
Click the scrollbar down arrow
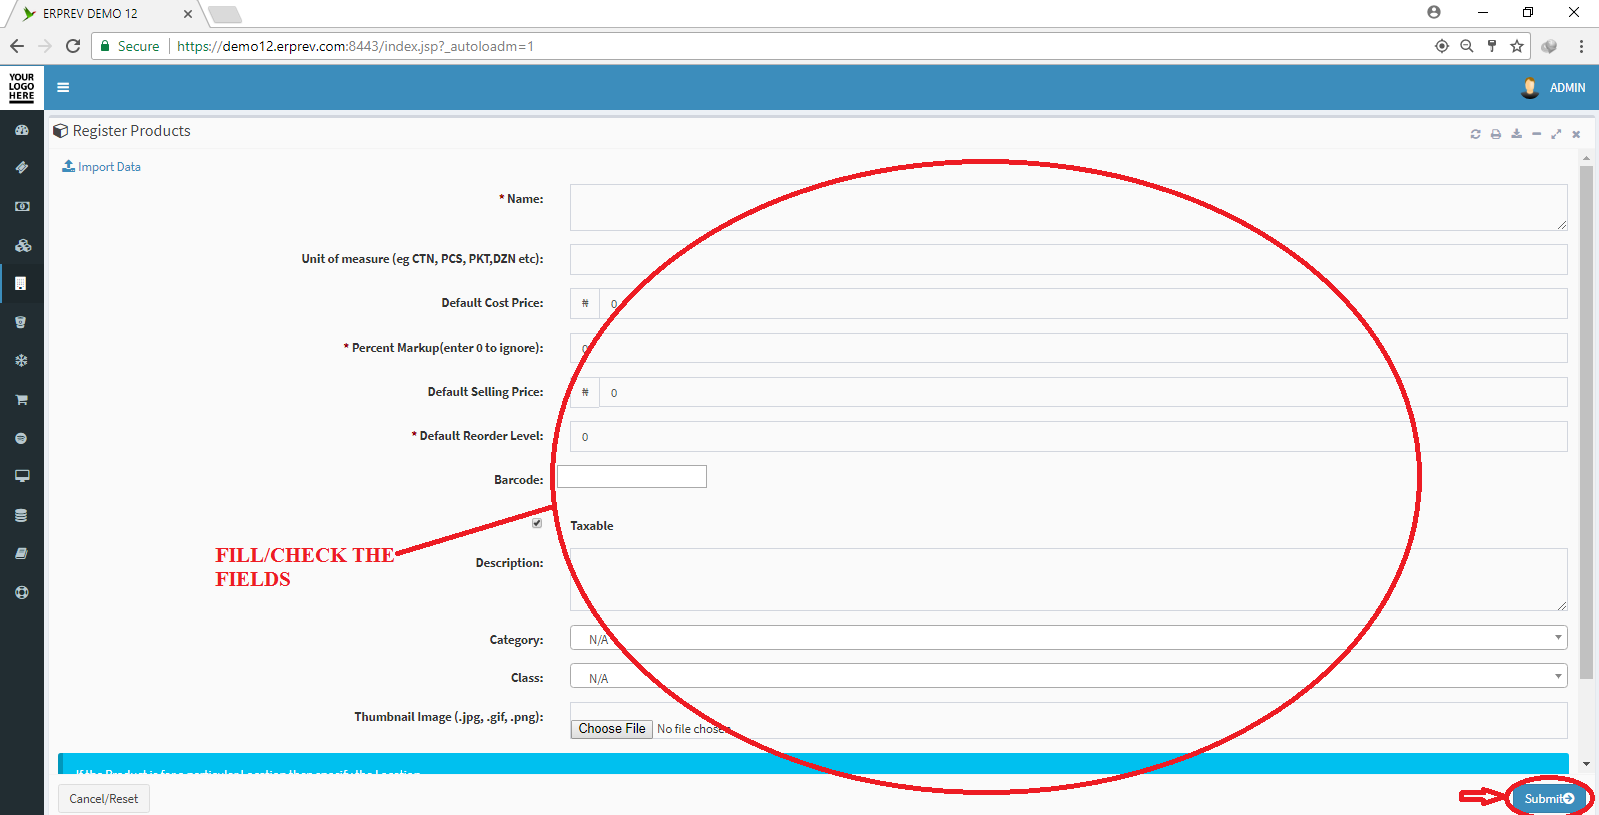point(1586,764)
